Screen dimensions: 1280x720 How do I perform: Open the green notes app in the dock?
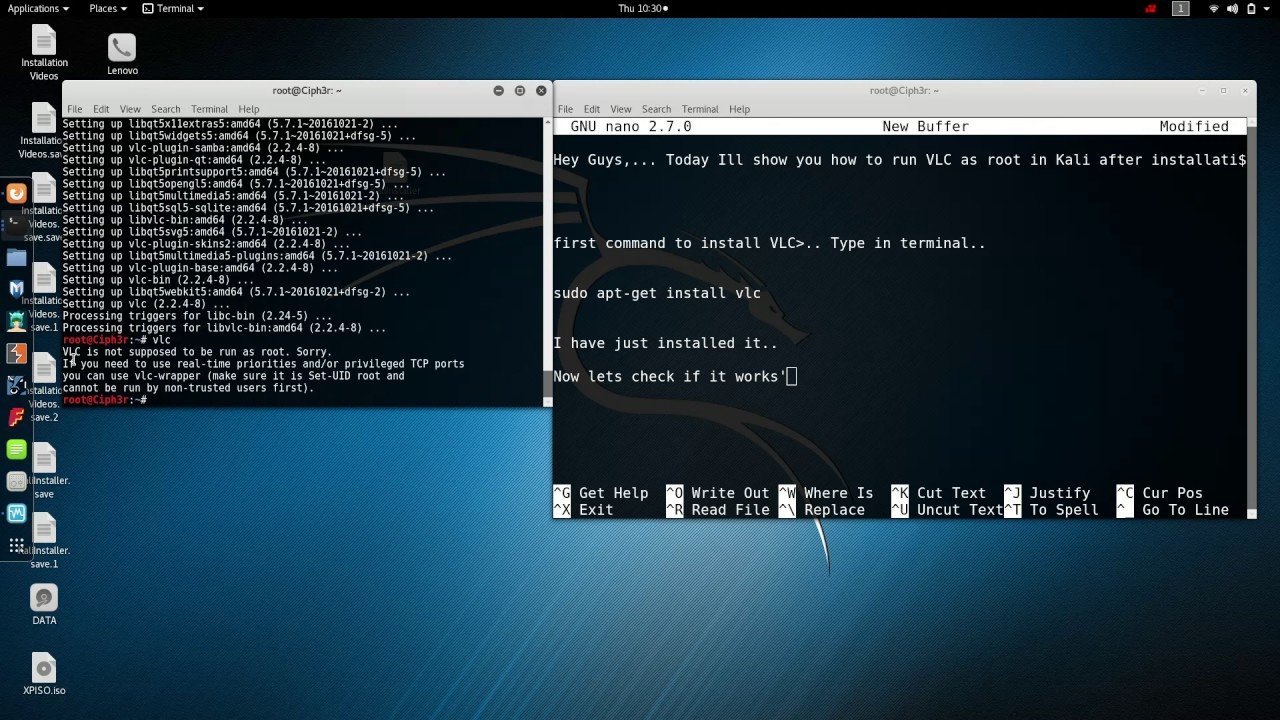pos(16,449)
